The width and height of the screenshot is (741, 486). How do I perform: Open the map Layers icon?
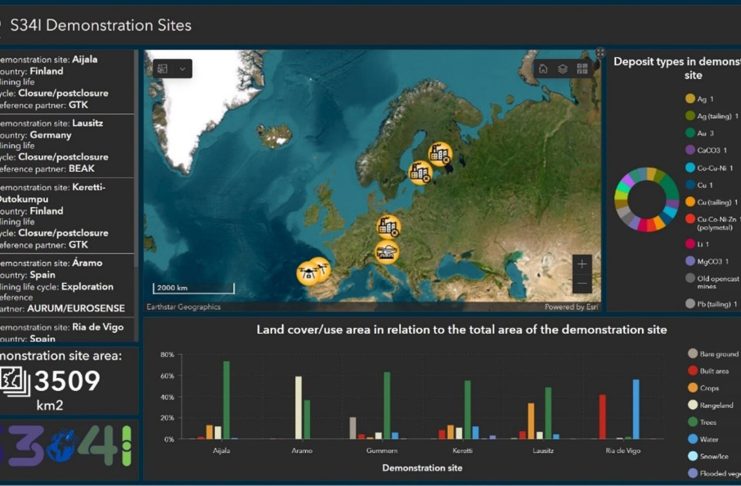pos(563,69)
